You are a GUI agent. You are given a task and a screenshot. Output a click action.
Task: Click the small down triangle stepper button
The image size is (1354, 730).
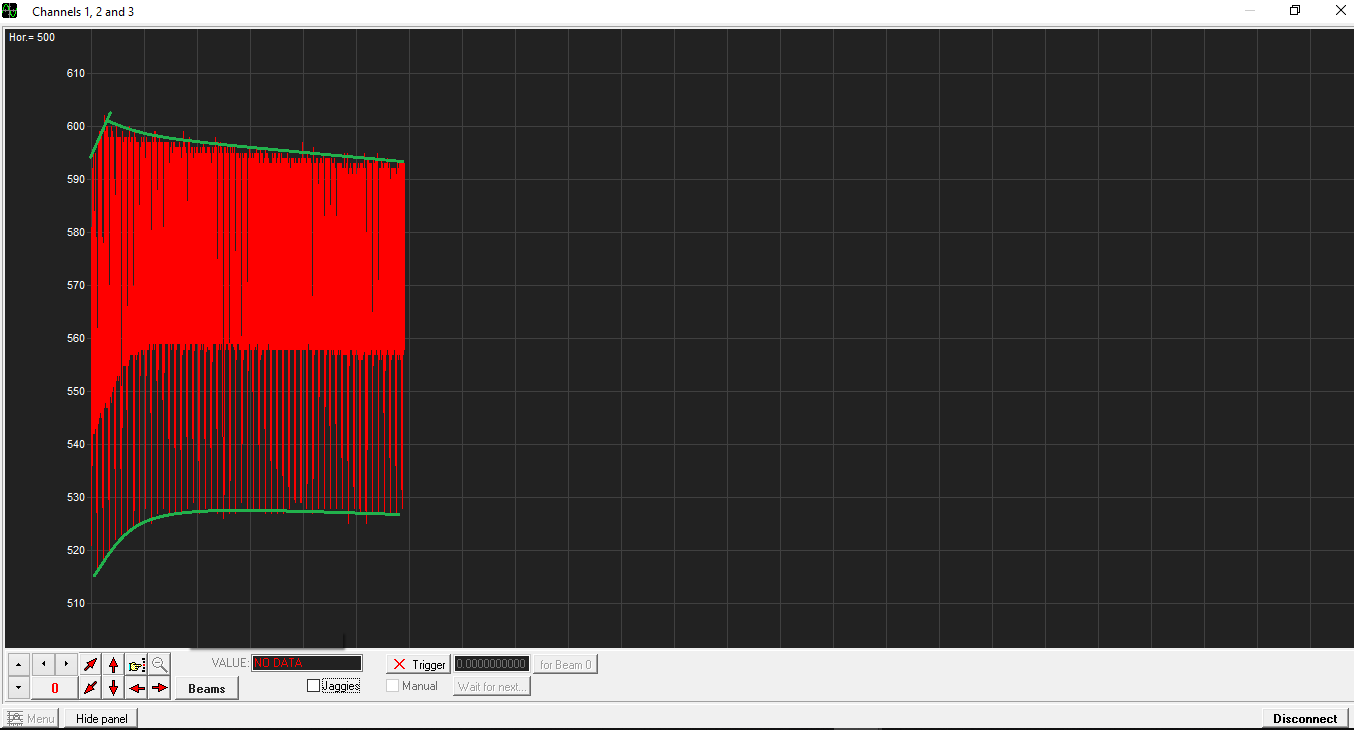pos(19,688)
